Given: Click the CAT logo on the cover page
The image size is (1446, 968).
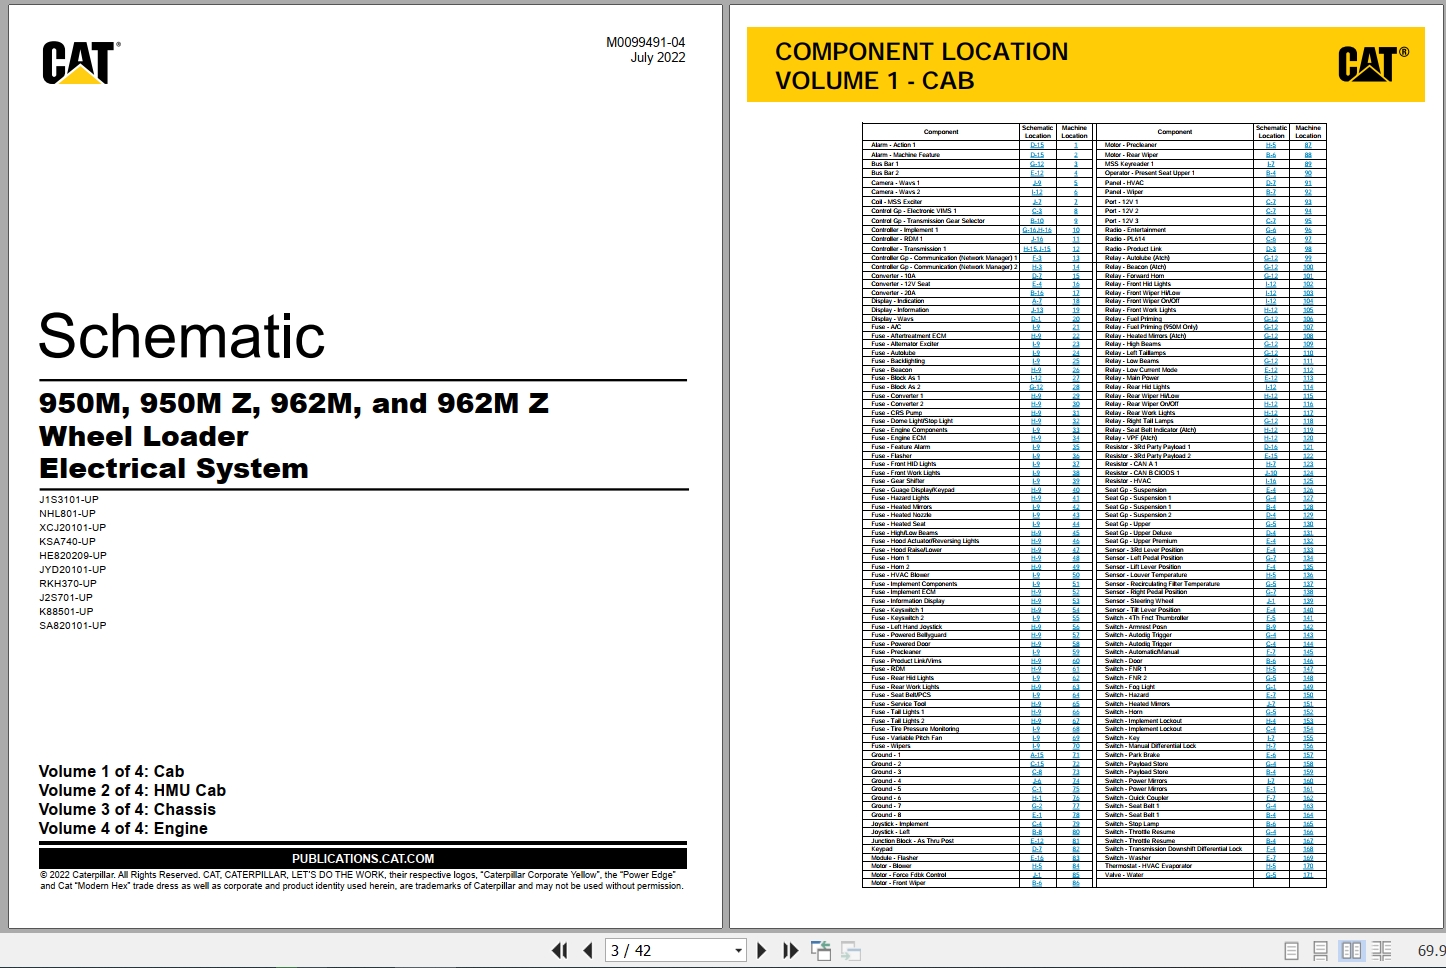Looking at the screenshot, I should coord(81,62).
